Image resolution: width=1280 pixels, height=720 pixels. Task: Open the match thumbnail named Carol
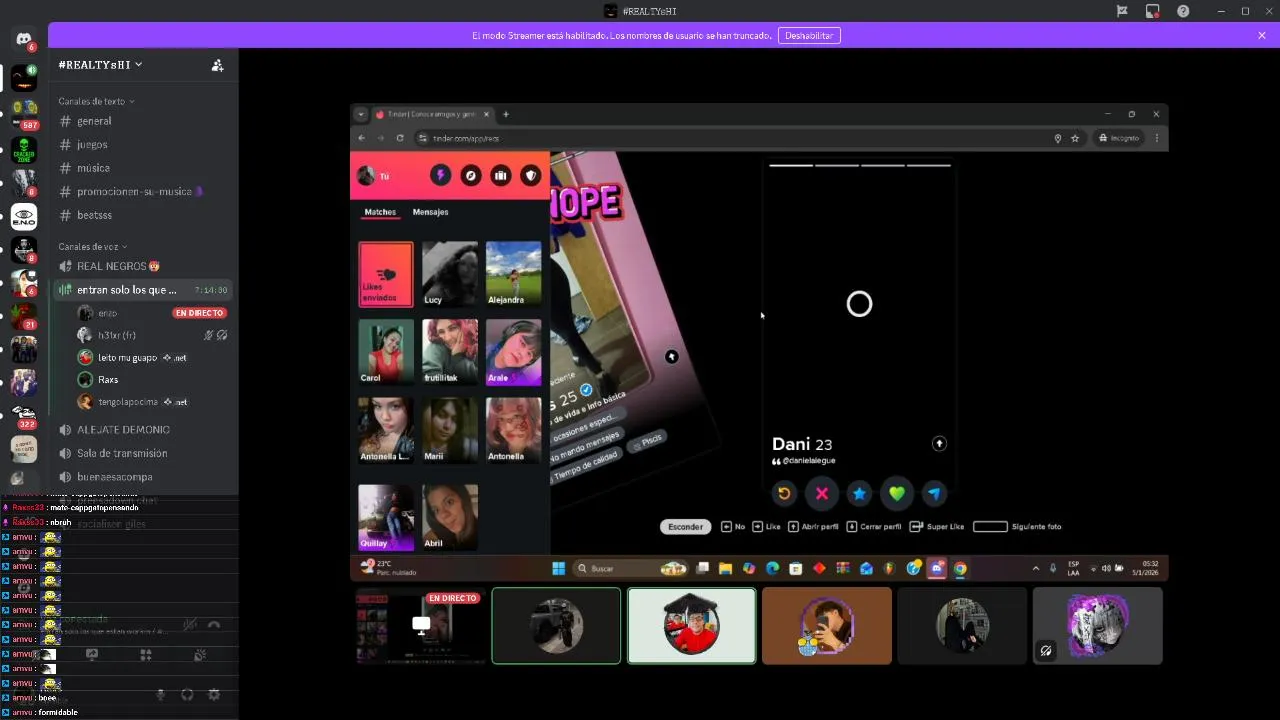tap(386, 352)
